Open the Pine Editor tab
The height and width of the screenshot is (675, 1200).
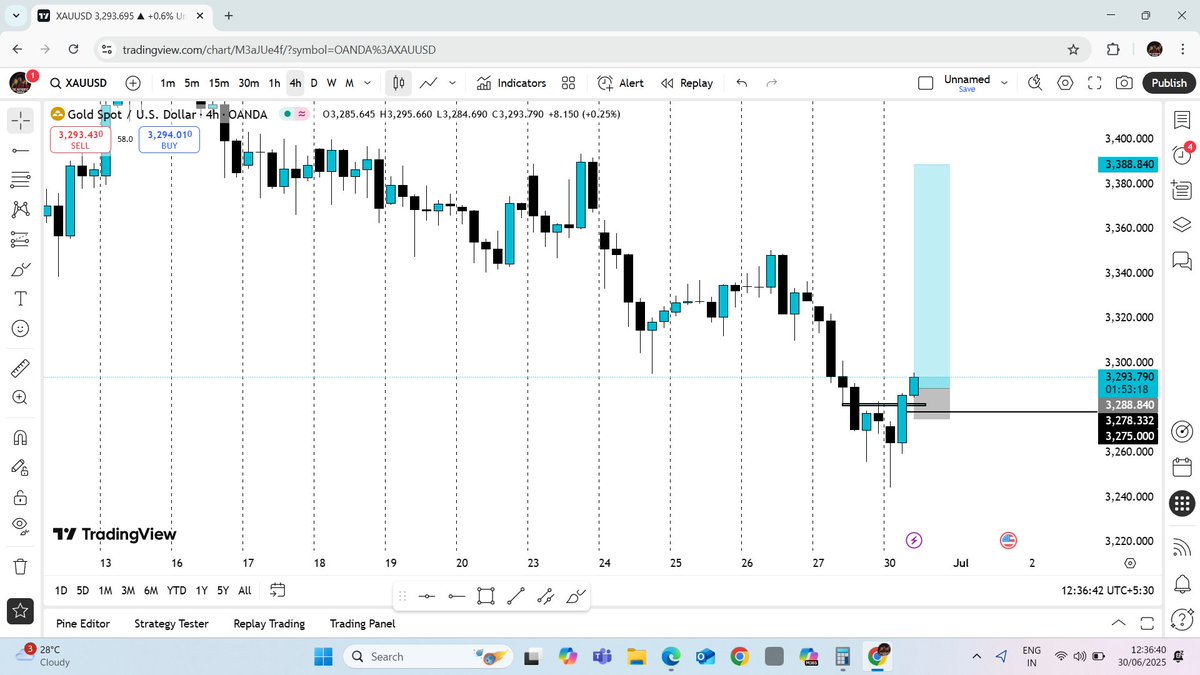(83, 623)
